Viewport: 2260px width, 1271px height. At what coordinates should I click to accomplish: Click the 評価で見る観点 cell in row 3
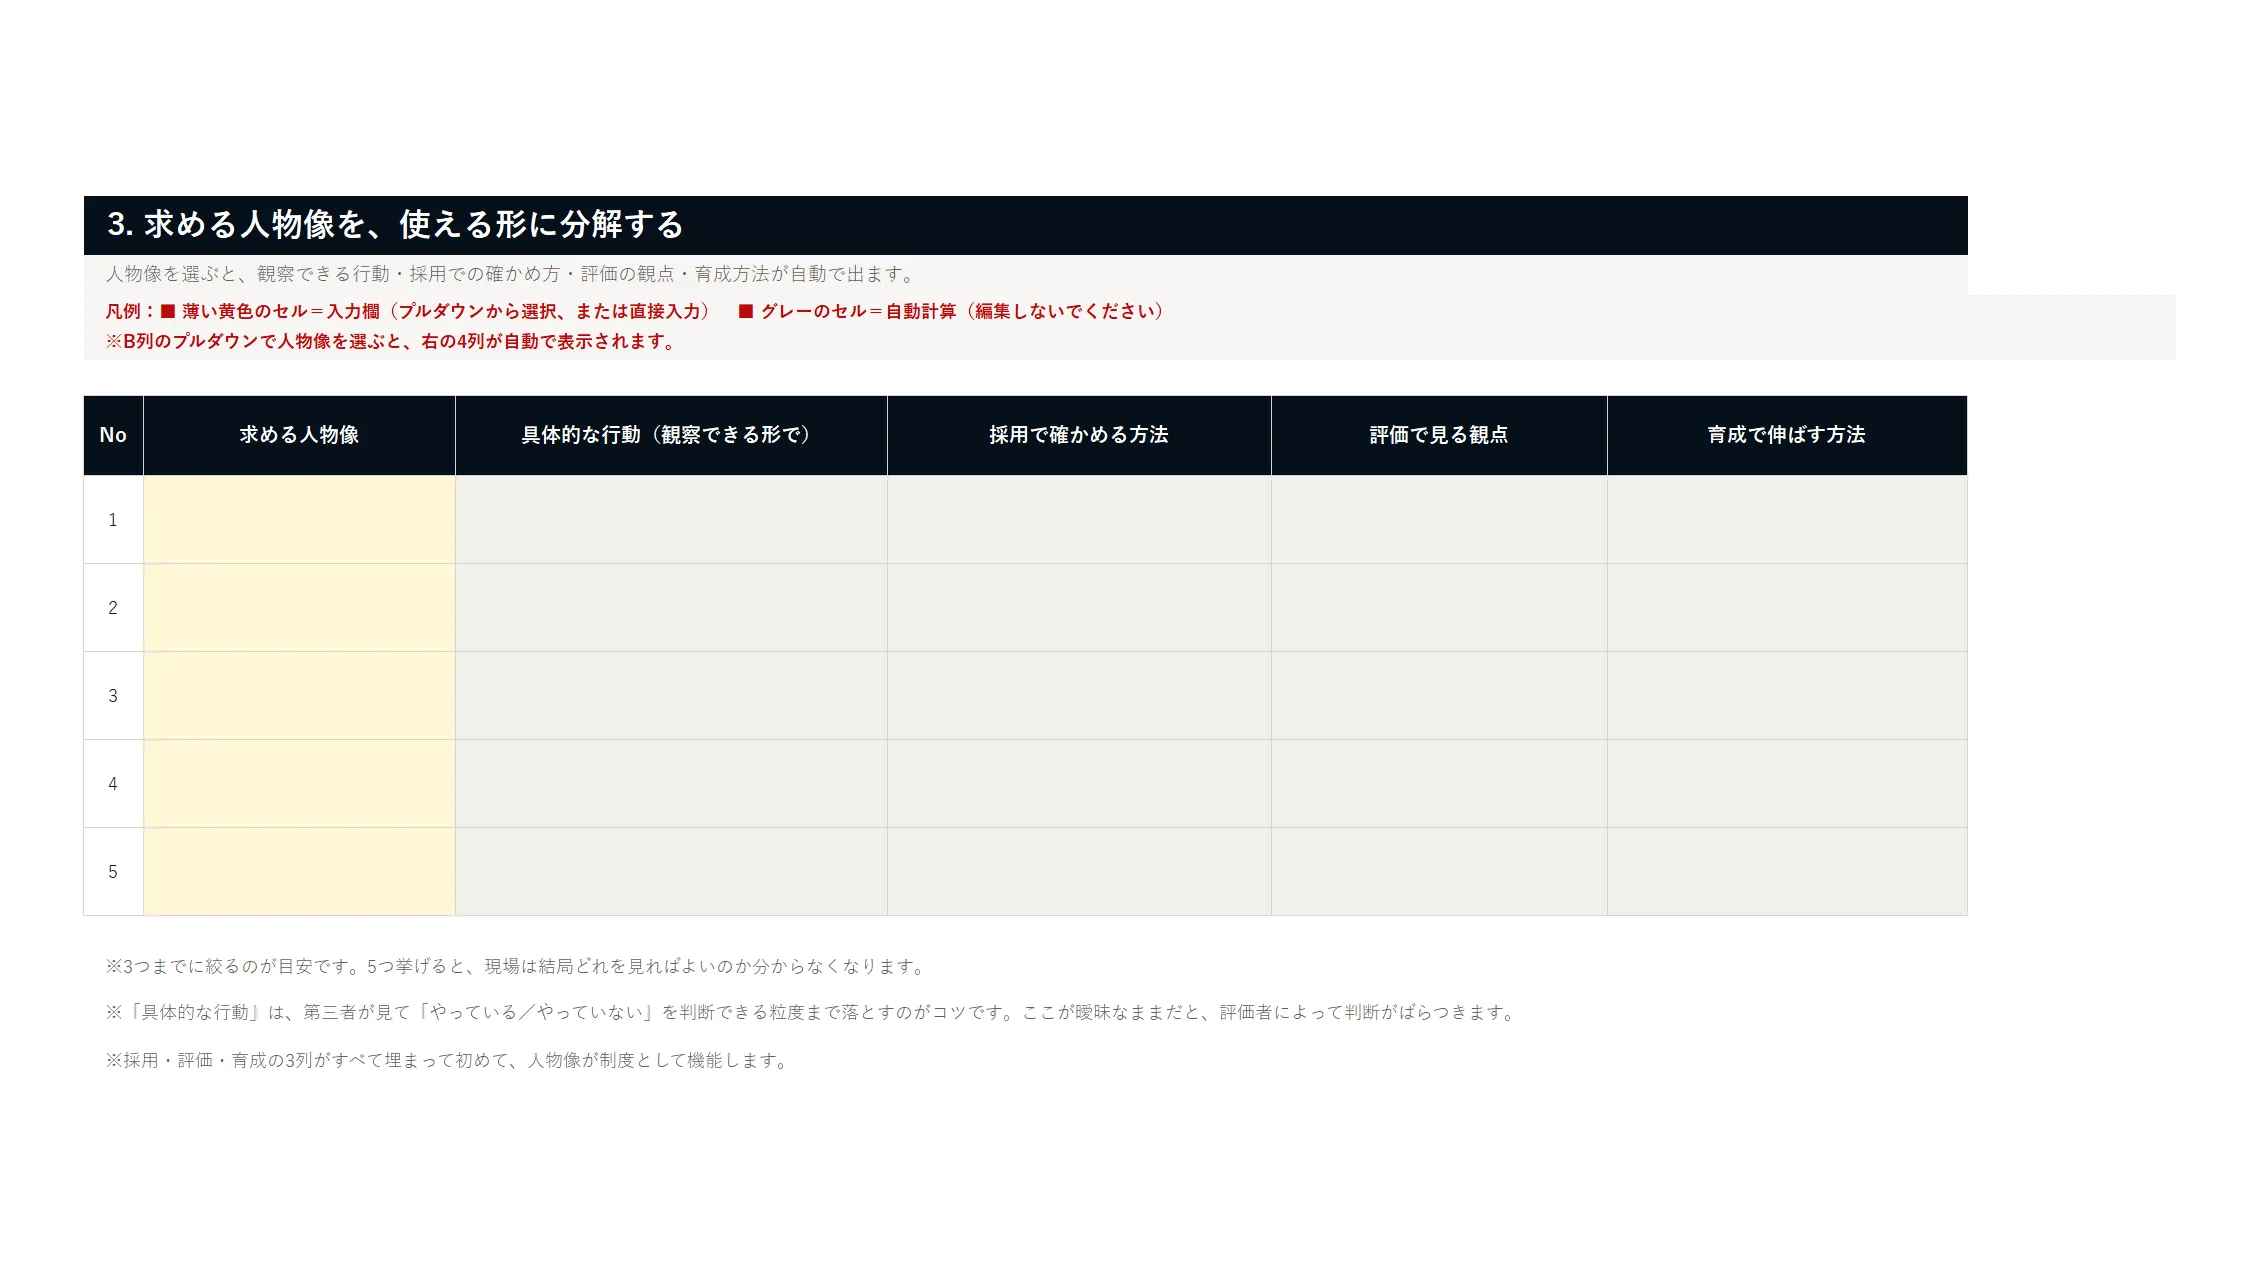pos(1439,695)
